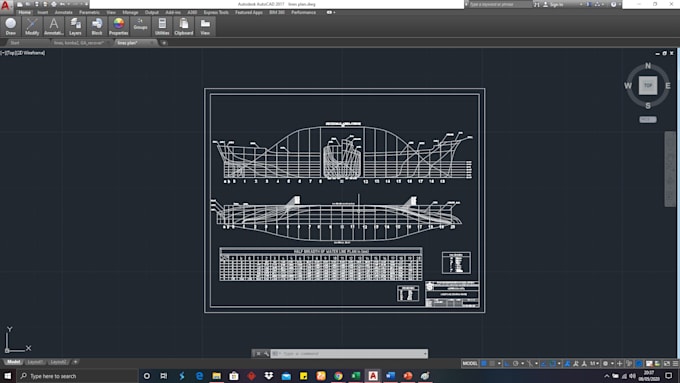Expand the Block ribbon panel
680x383 pixels.
click(x=97, y=26)
